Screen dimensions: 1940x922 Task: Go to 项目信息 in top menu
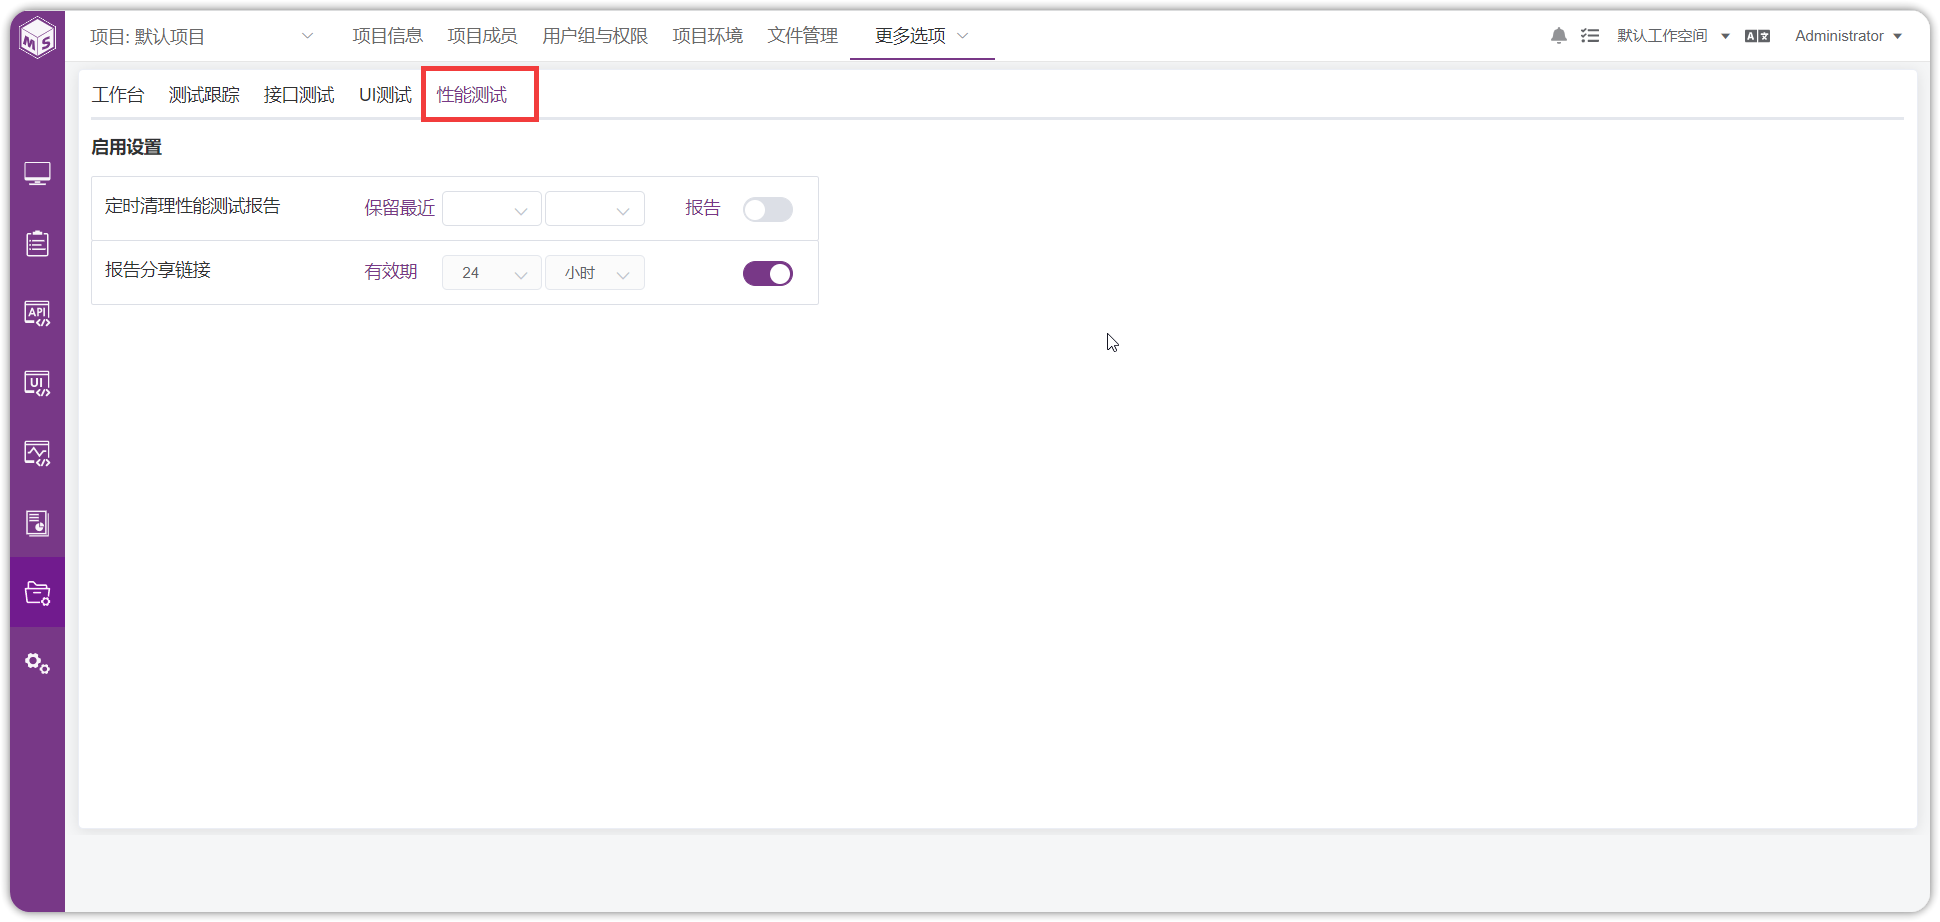point(388,36)
